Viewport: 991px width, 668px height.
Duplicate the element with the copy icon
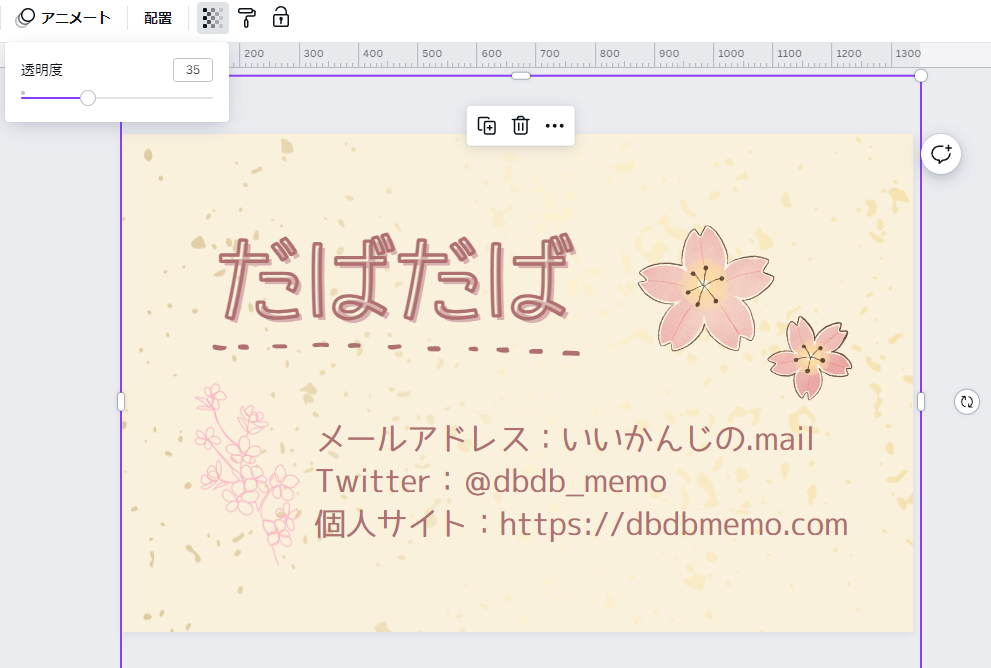(x=487, y=126)
